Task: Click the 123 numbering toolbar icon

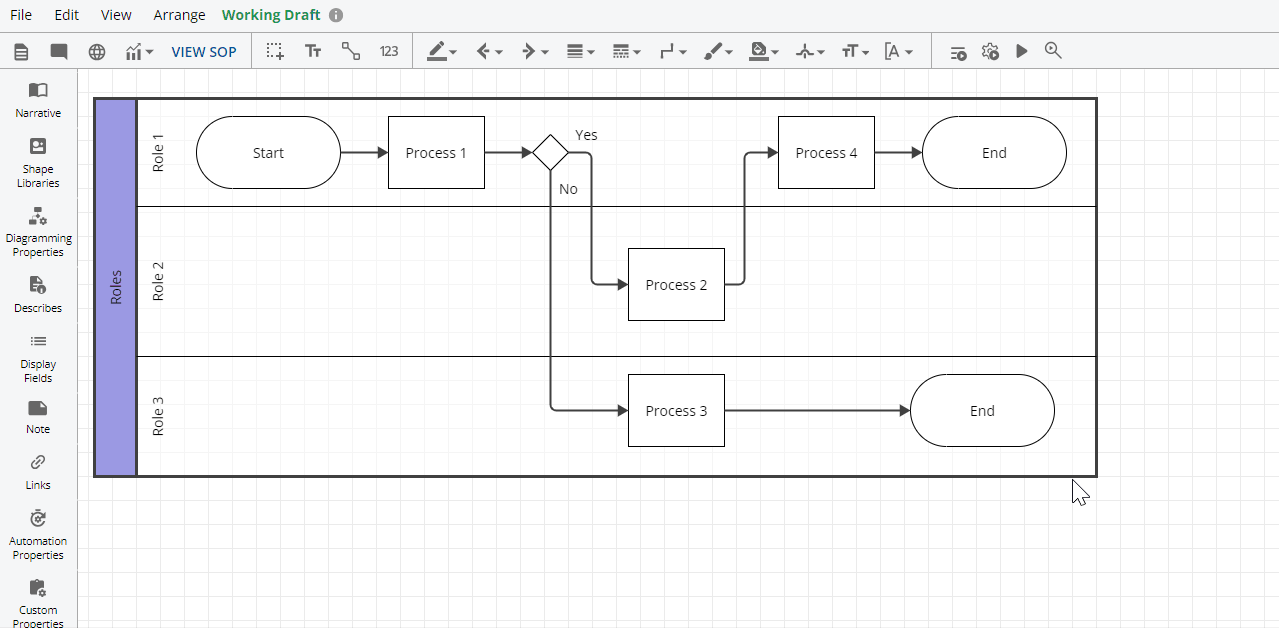Action: 388,51
